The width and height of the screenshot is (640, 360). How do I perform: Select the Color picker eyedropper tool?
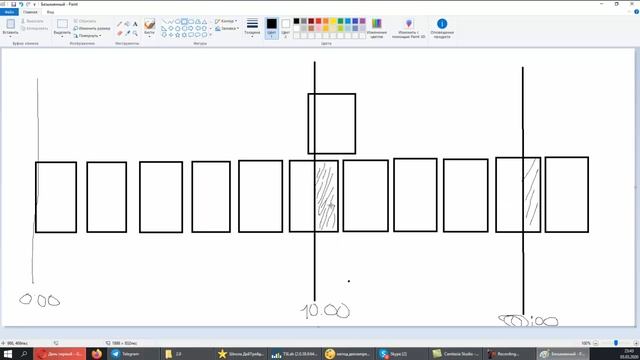127,33
